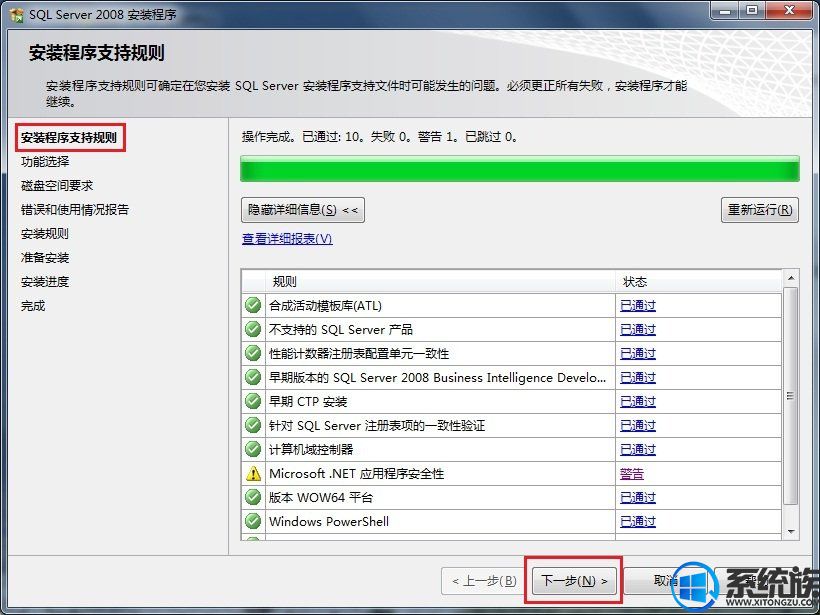Click the yellow warning icon for Microsoft .NET 应用程序安全性
Viewport: 820px width, 615px height.
253,473
